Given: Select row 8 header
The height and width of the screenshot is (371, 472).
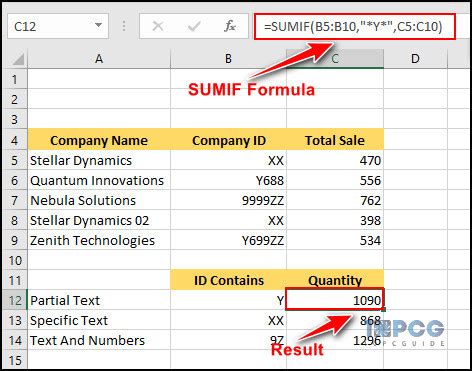Looking at the screenshot, I should pos(14,220).
